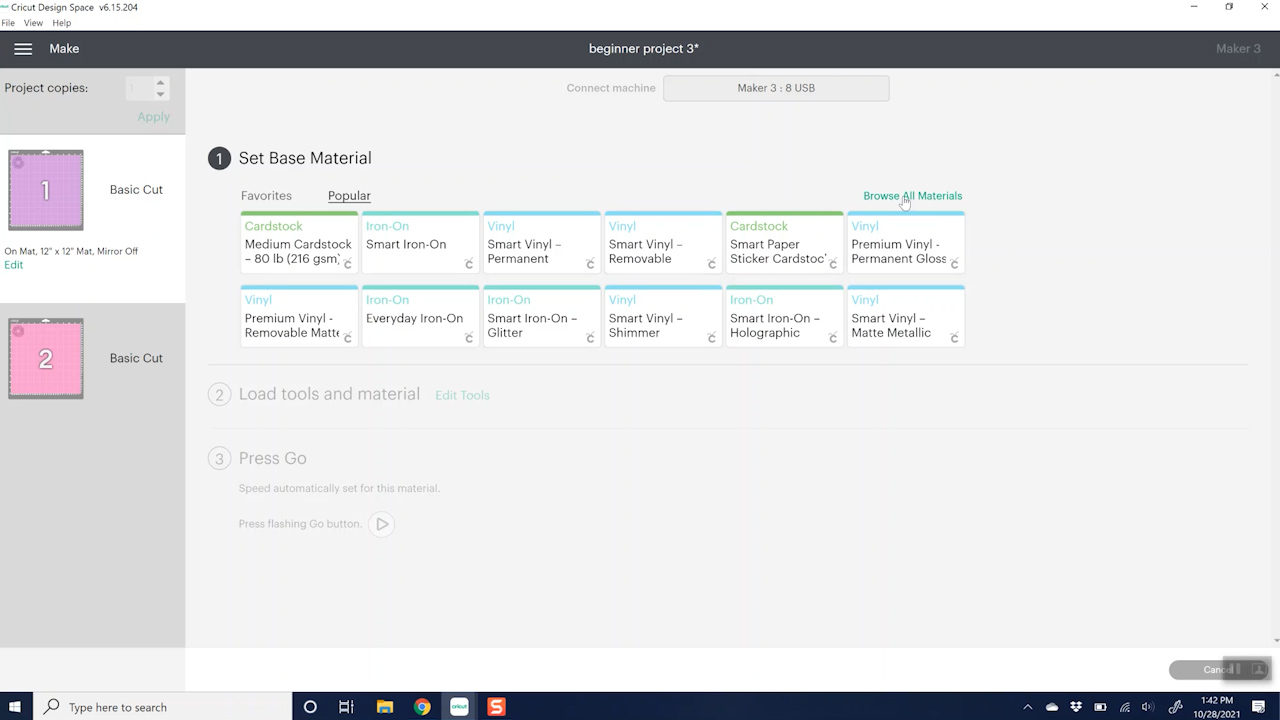Click Cricut logo on Smart Iron-On card
Screen dimensions: 1280x720
pyautogui.click(x=469, y=264)
